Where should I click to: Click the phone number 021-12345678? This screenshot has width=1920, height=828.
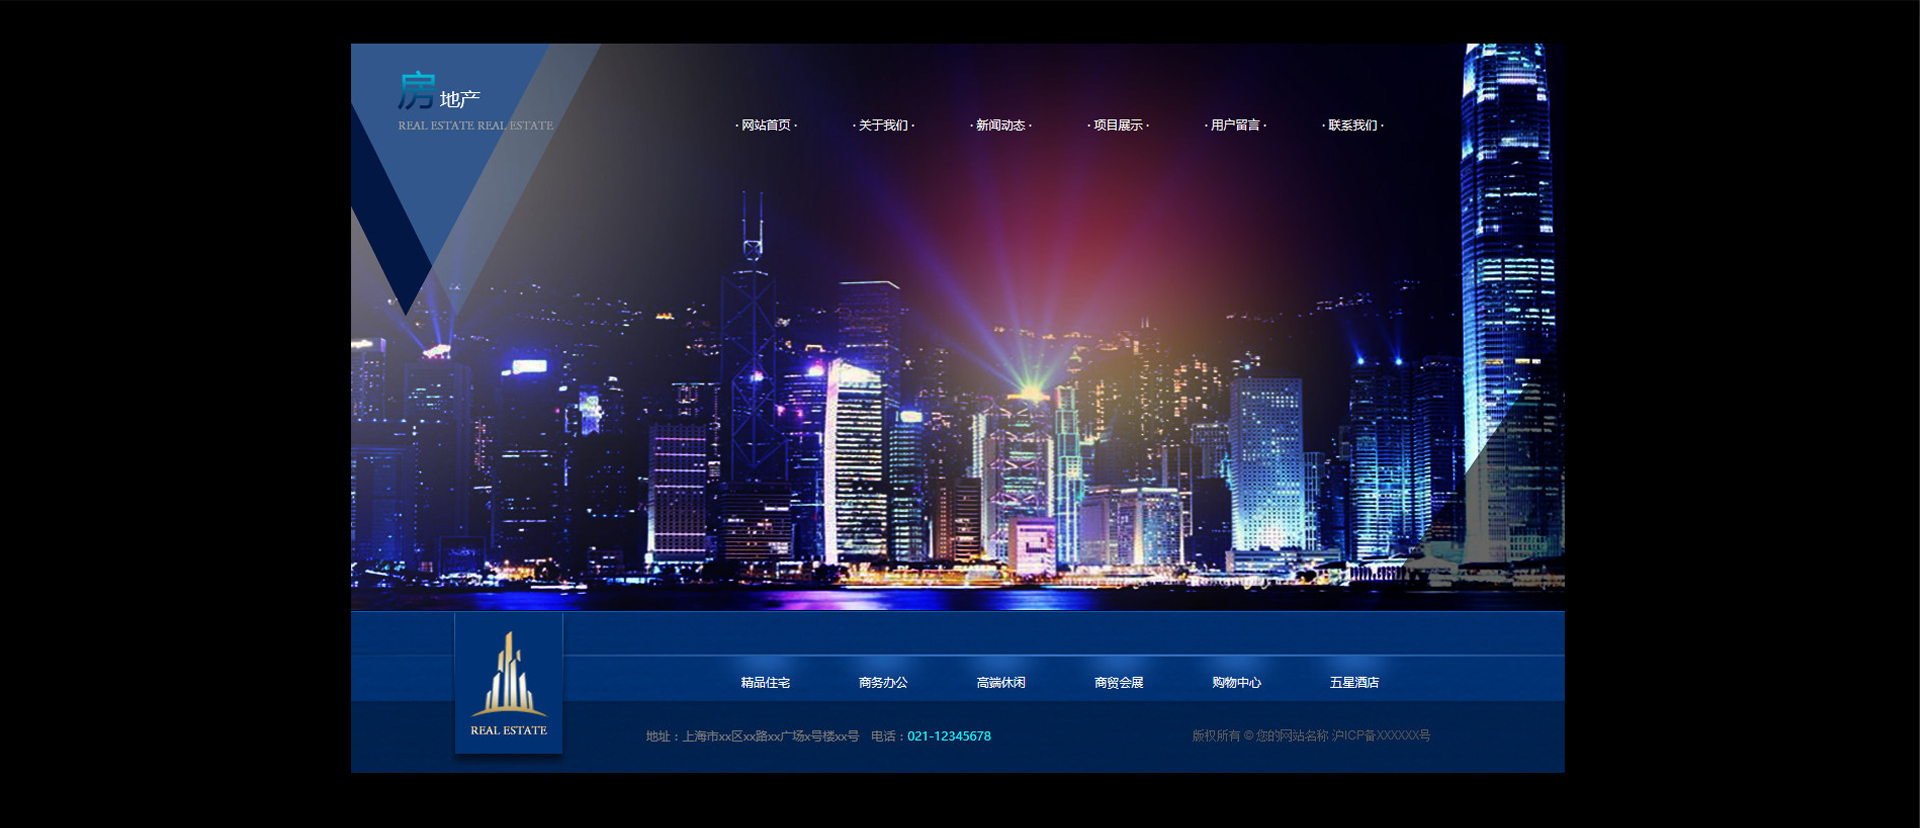[x=949, y=736]
